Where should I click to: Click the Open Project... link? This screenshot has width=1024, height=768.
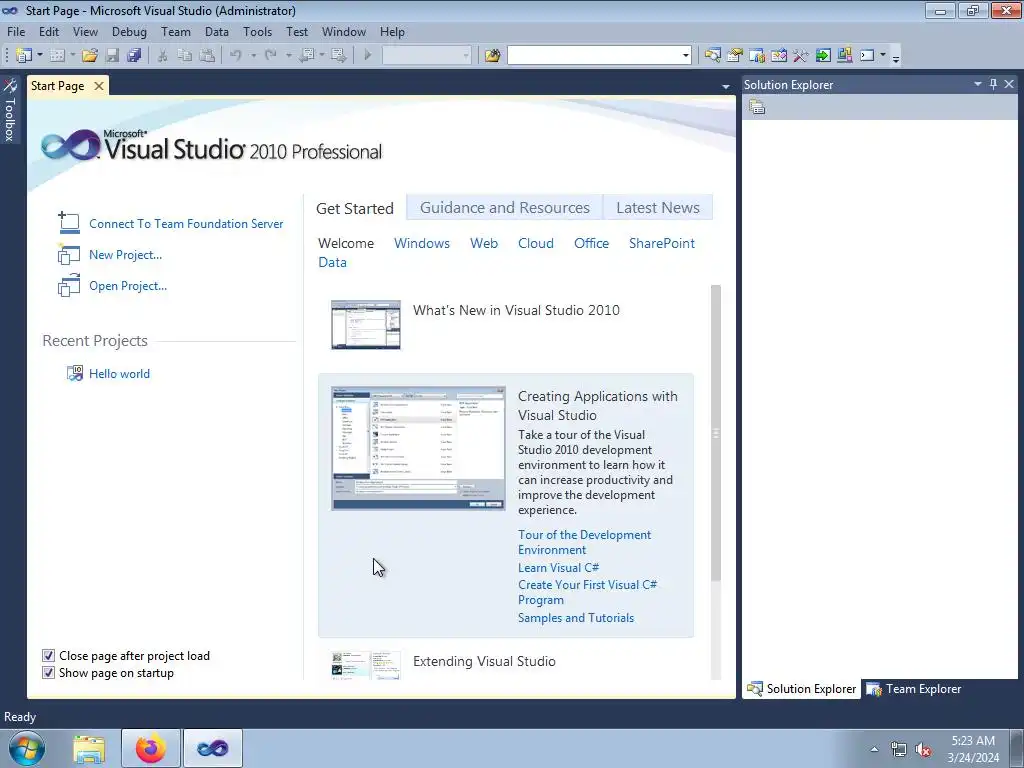click(128, 285)
